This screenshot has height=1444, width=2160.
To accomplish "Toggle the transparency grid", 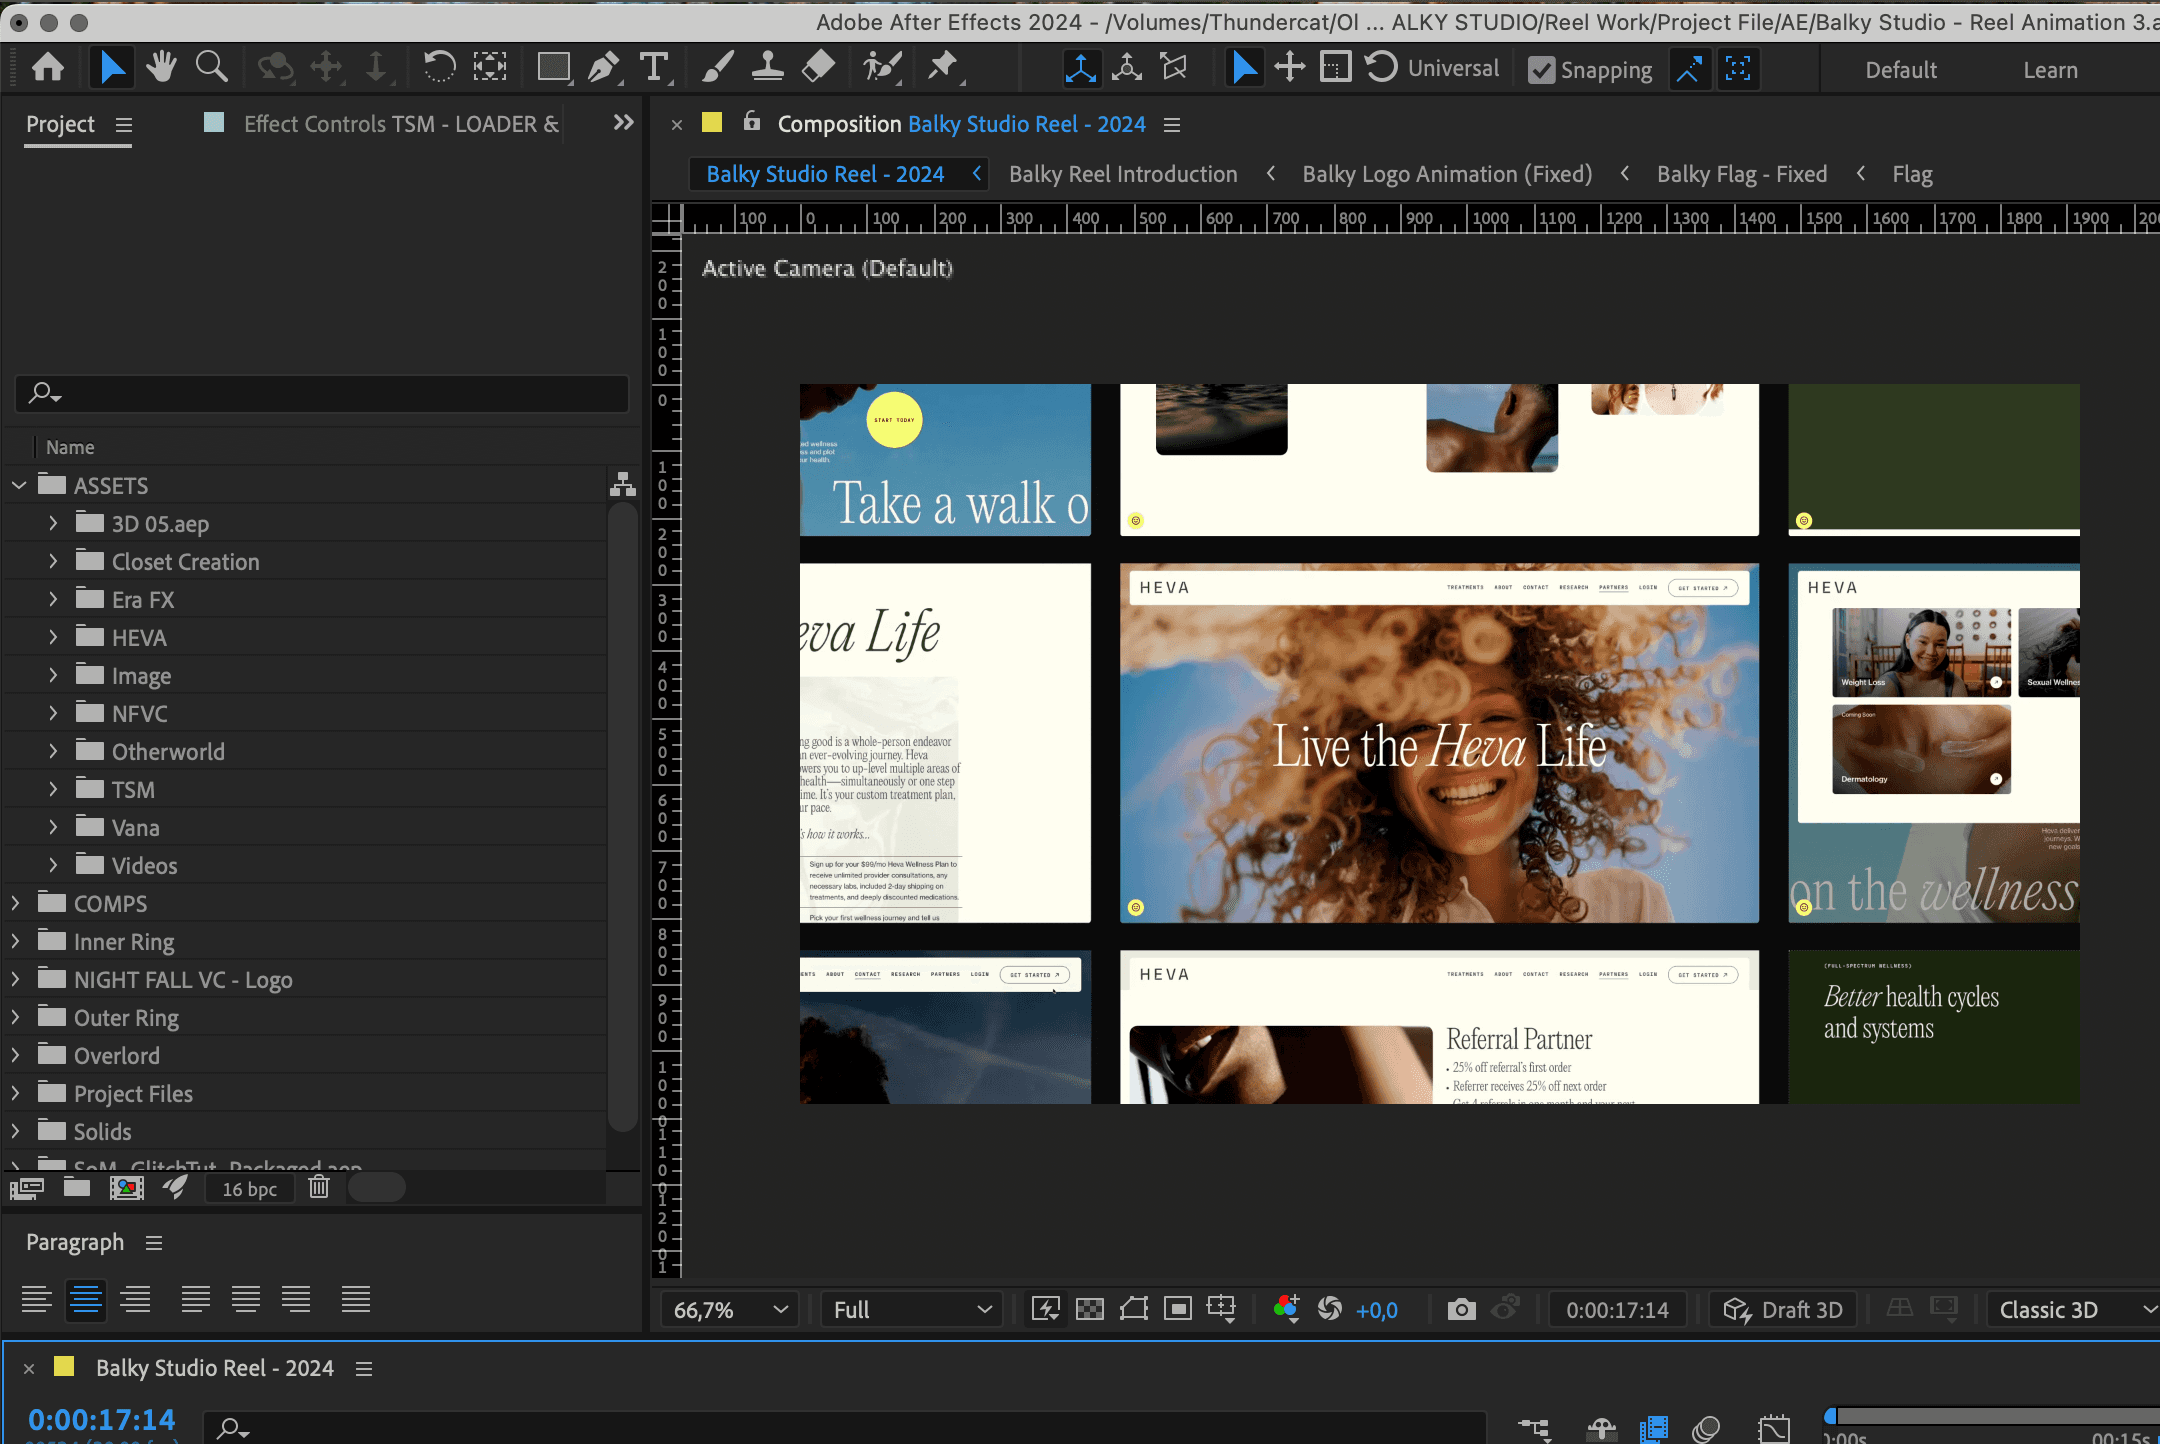I will tap(1090, 1309).
